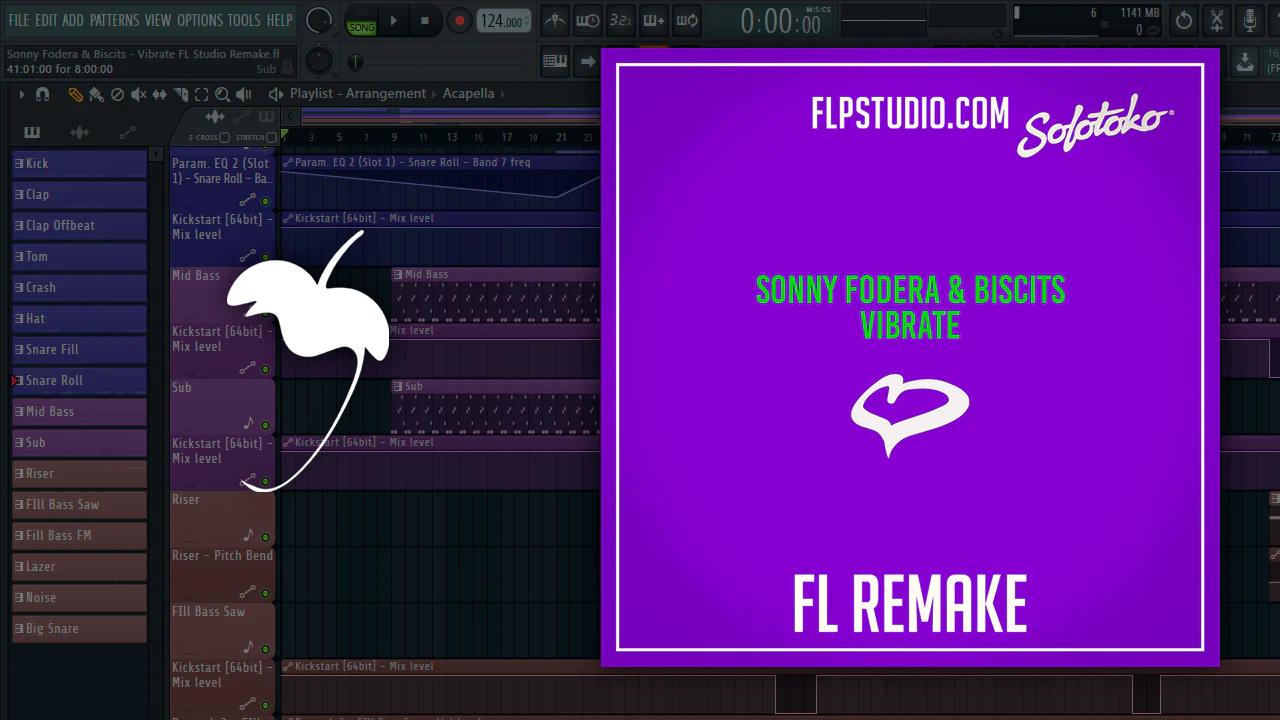This screenshot has height=720, width=1280.
Task: Mute the Riser playlist track
Action: tap(265, 537)
